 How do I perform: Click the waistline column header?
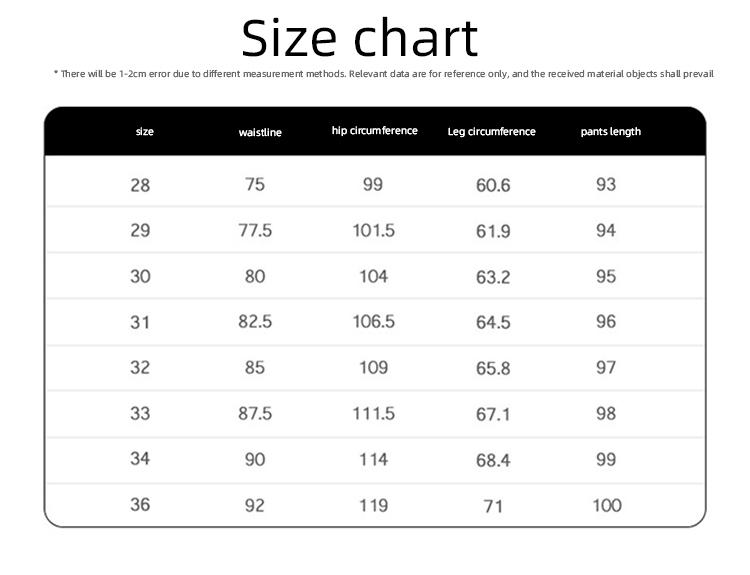point(260,132)
